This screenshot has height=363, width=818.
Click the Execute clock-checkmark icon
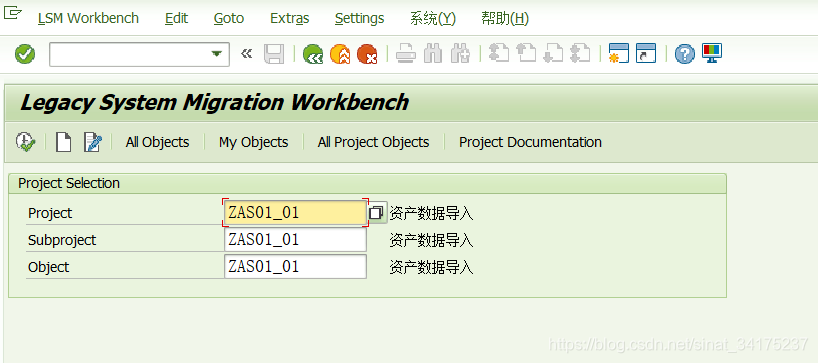click(25, 142)
